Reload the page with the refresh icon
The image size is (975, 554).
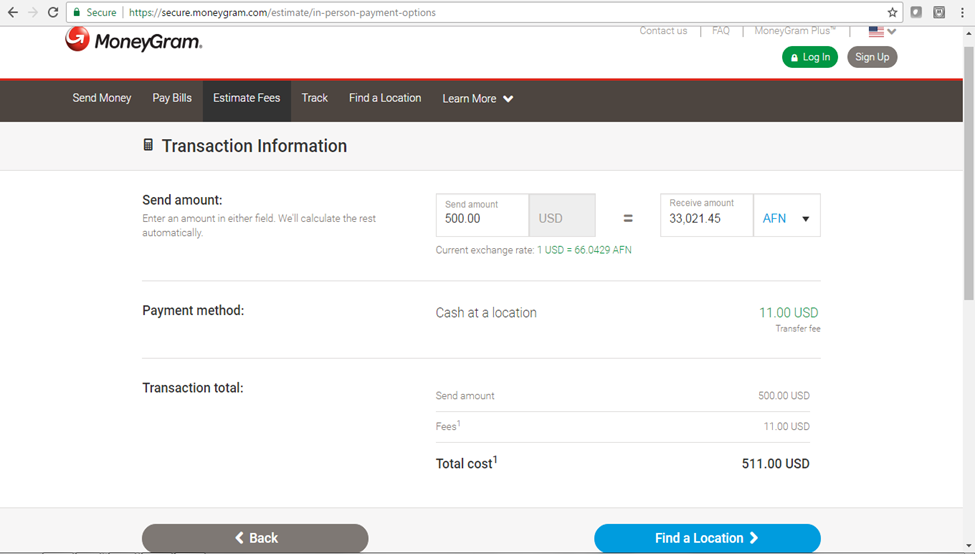tap(53, 13)
